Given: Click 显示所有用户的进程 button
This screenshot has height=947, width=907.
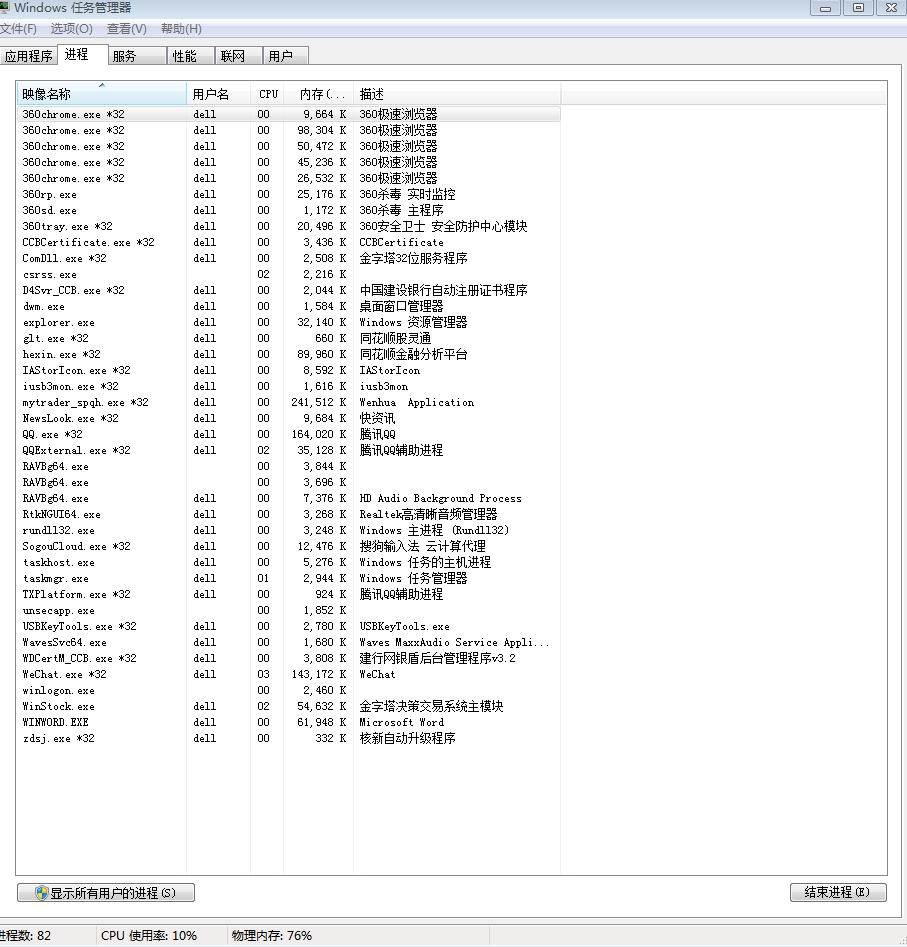Looking at the screenshot, I should [x=106, y=893].
